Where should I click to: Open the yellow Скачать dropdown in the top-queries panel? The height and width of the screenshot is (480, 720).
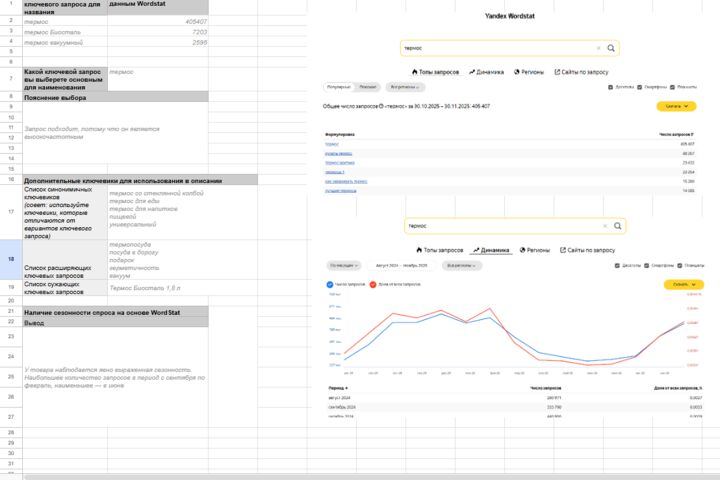click(x=676, y=106)
